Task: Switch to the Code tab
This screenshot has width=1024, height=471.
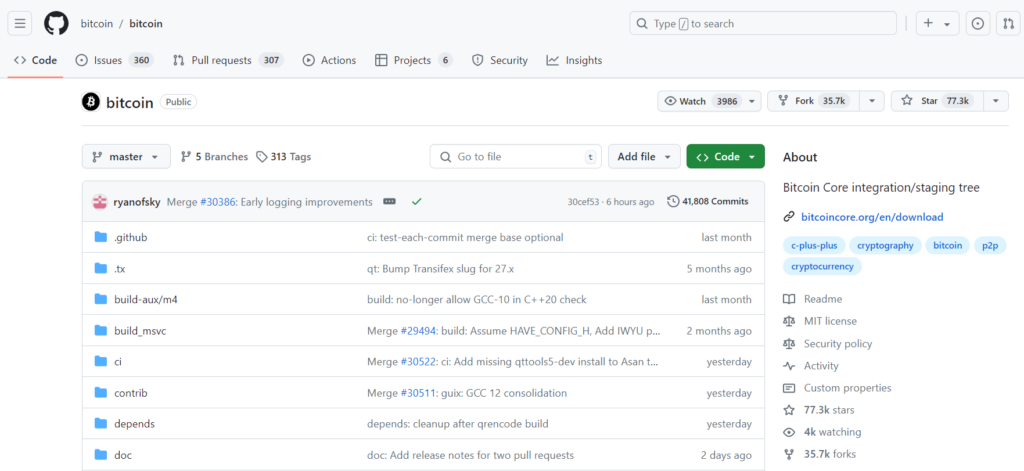Action: [x=35, y=60]
